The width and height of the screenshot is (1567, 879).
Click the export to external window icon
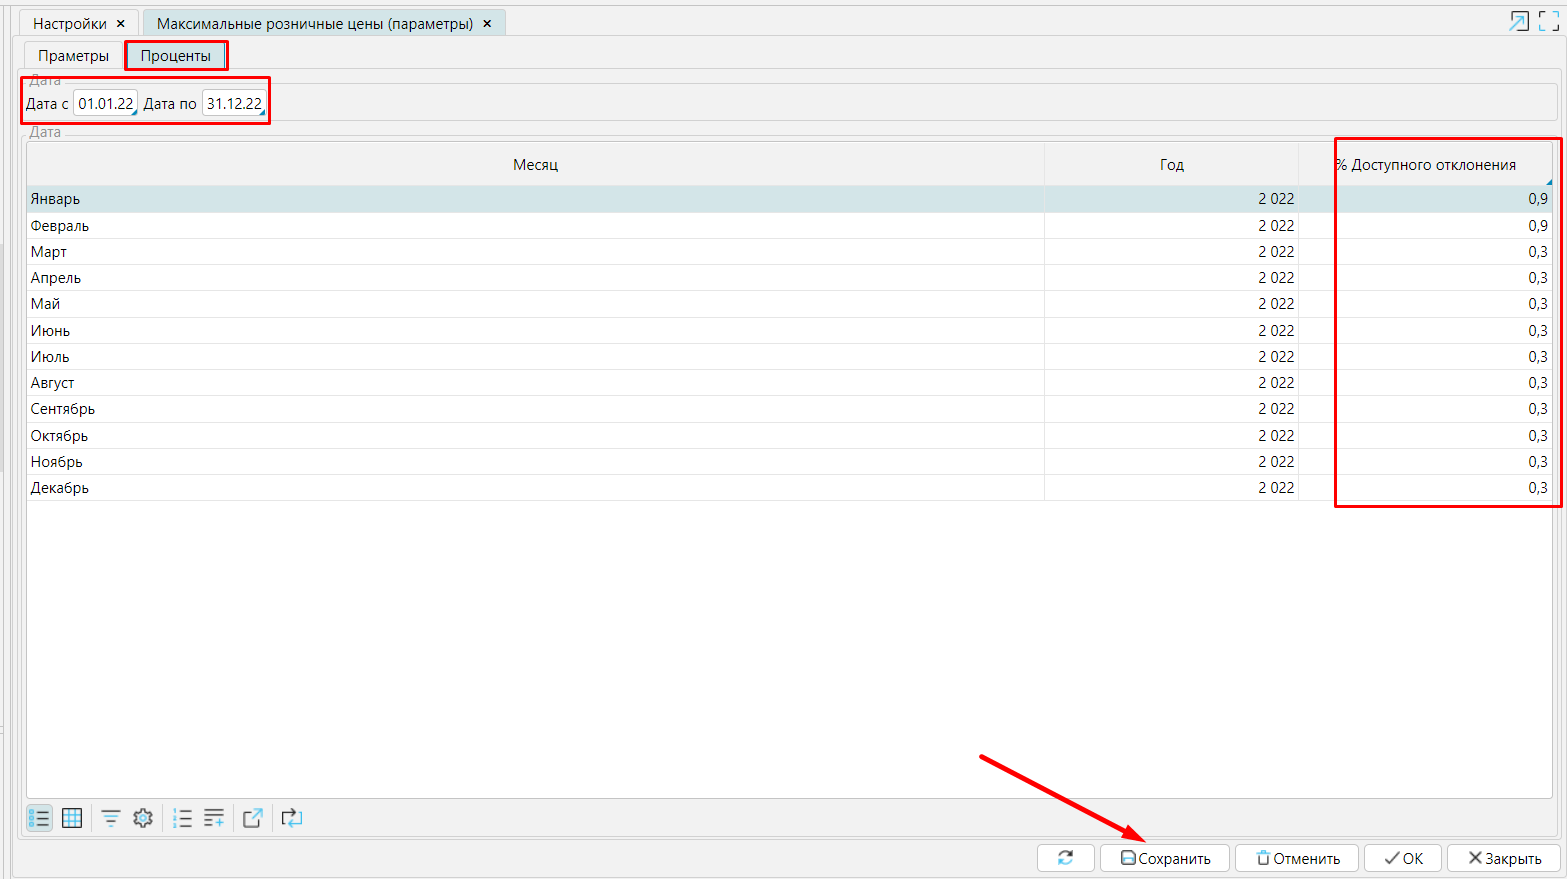pyautogui.click(x=253, y=818)
